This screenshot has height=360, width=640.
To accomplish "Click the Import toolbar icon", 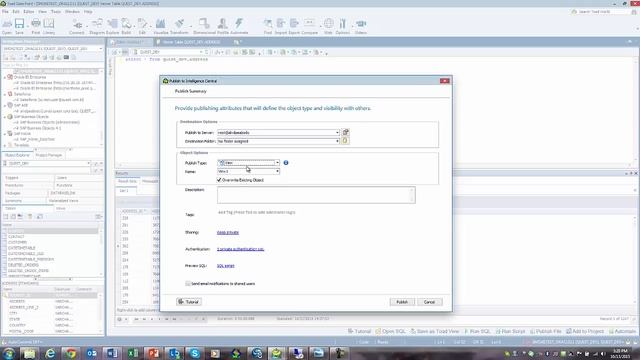I will [281, 27].
